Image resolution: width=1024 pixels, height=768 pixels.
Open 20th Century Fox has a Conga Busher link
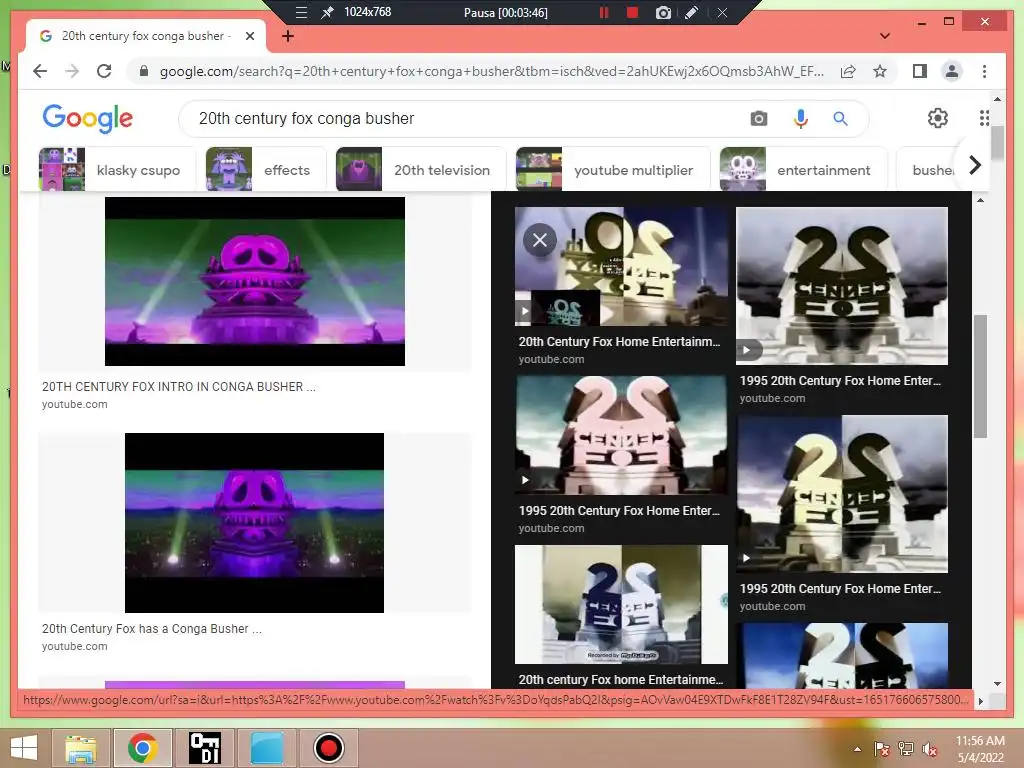click(x=152, y=628)
